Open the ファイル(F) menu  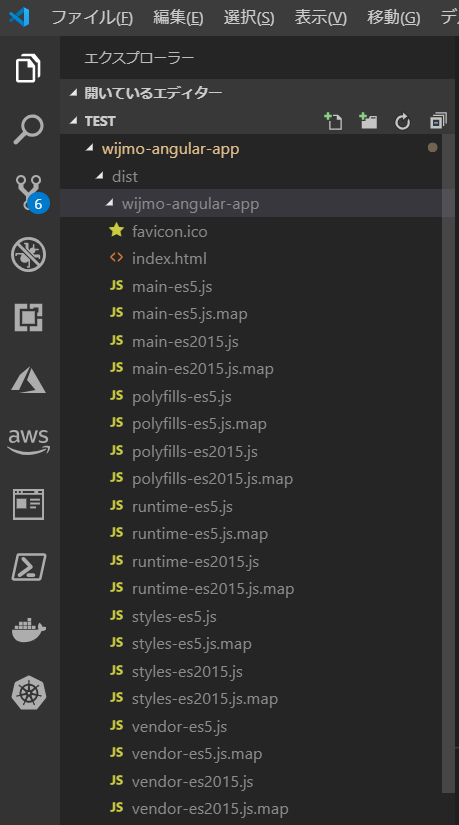92,17
